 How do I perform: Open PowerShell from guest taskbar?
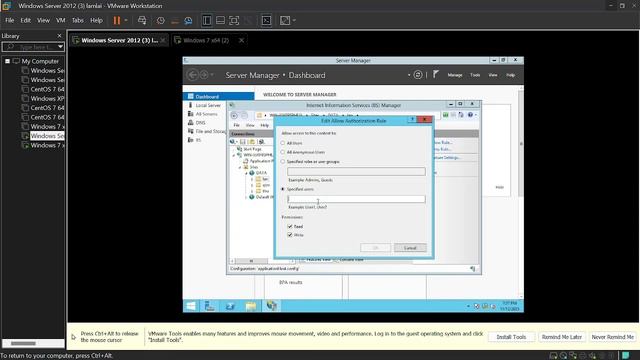230,306
